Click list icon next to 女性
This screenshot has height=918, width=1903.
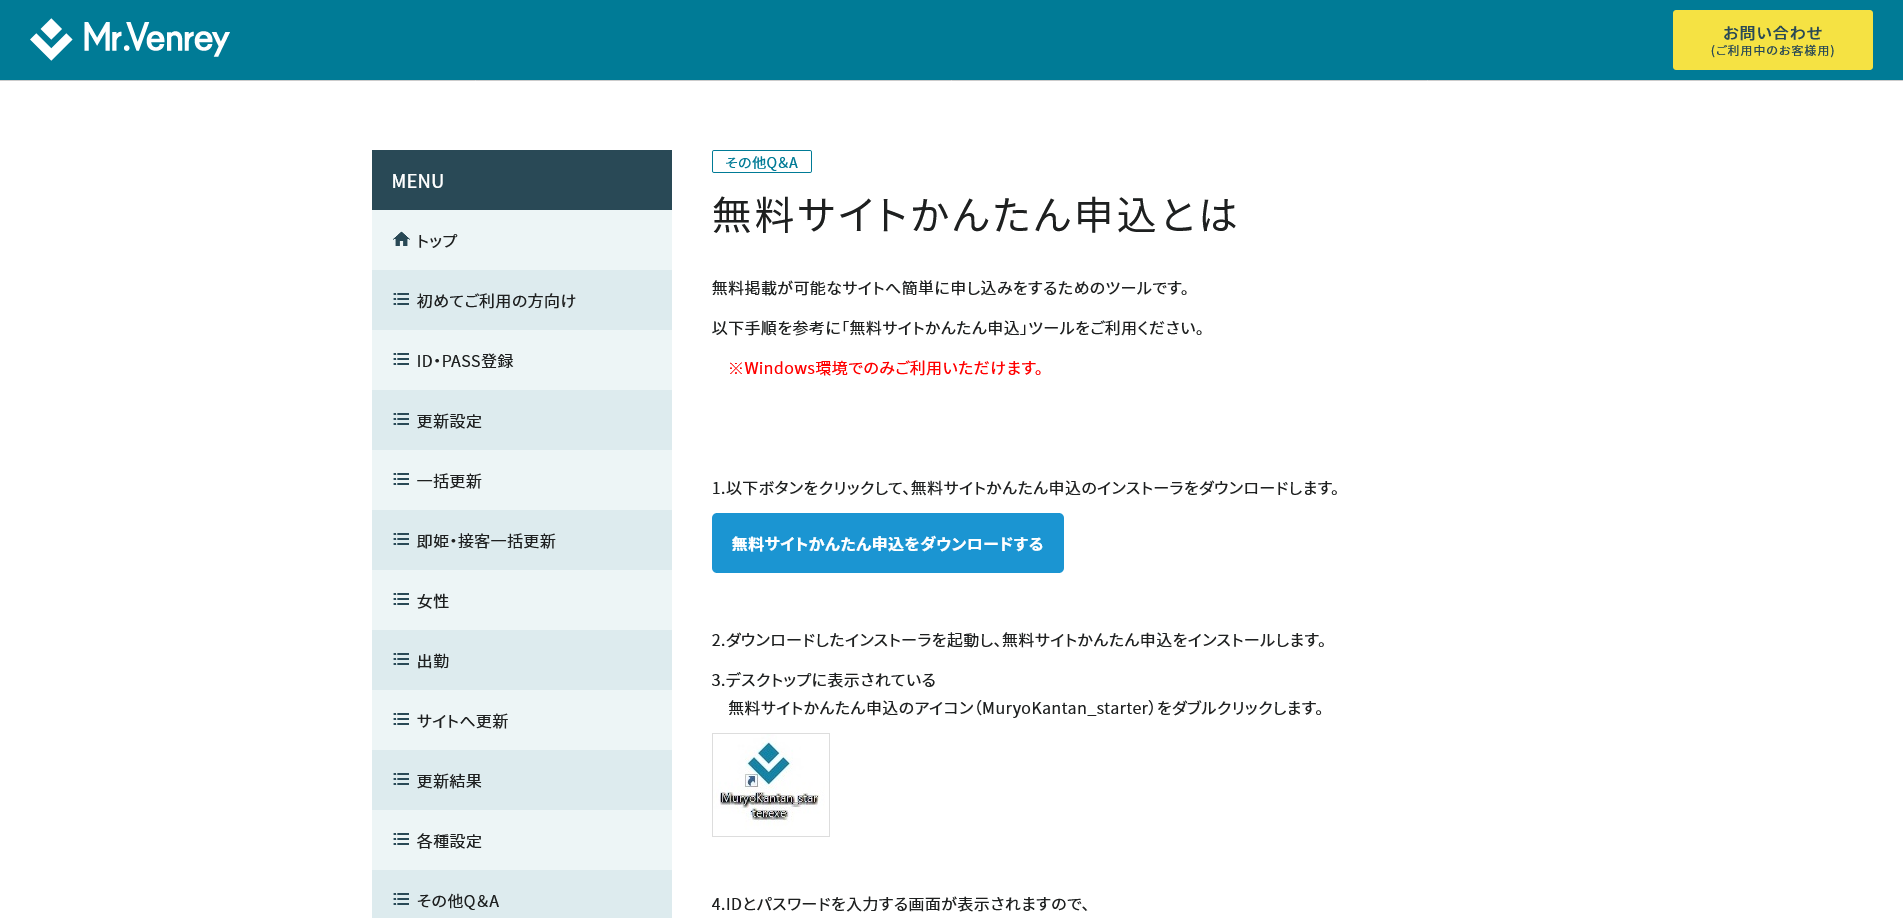[401, 599]
